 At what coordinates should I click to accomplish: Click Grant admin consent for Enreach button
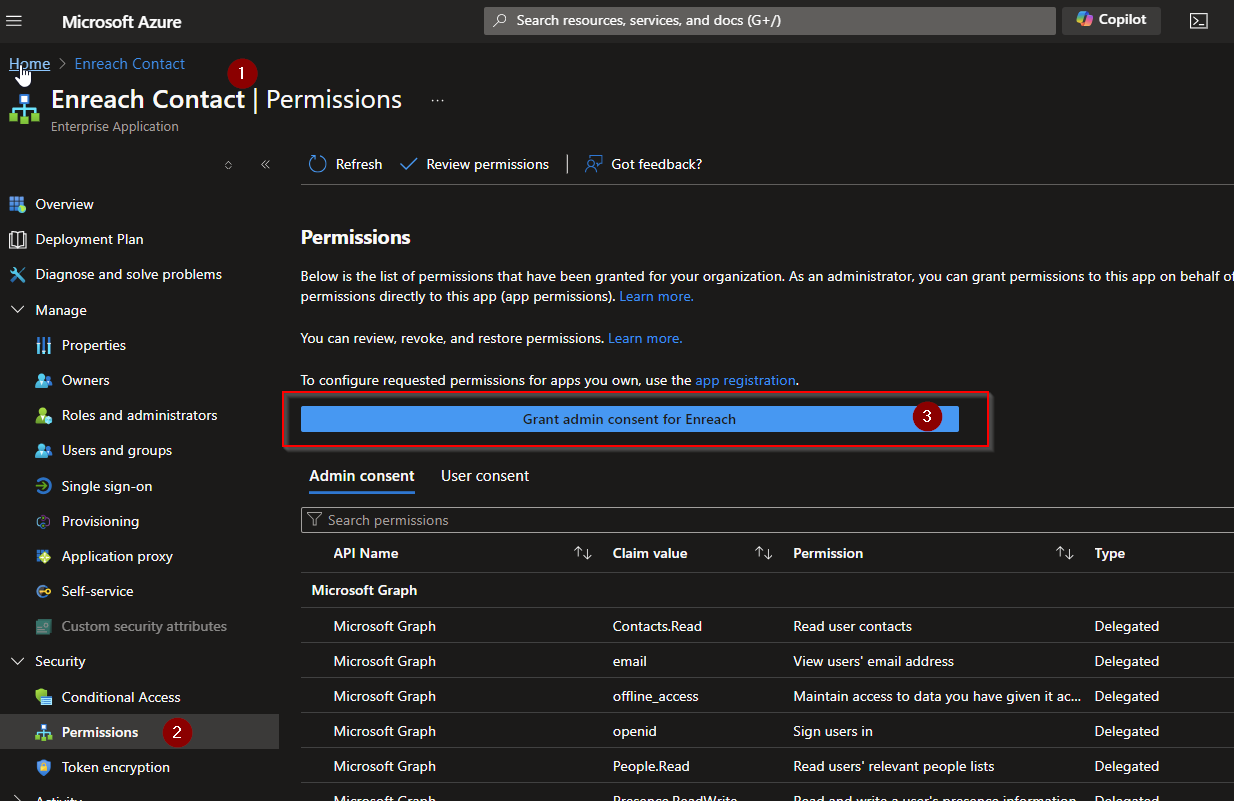(x=629, y=419)
